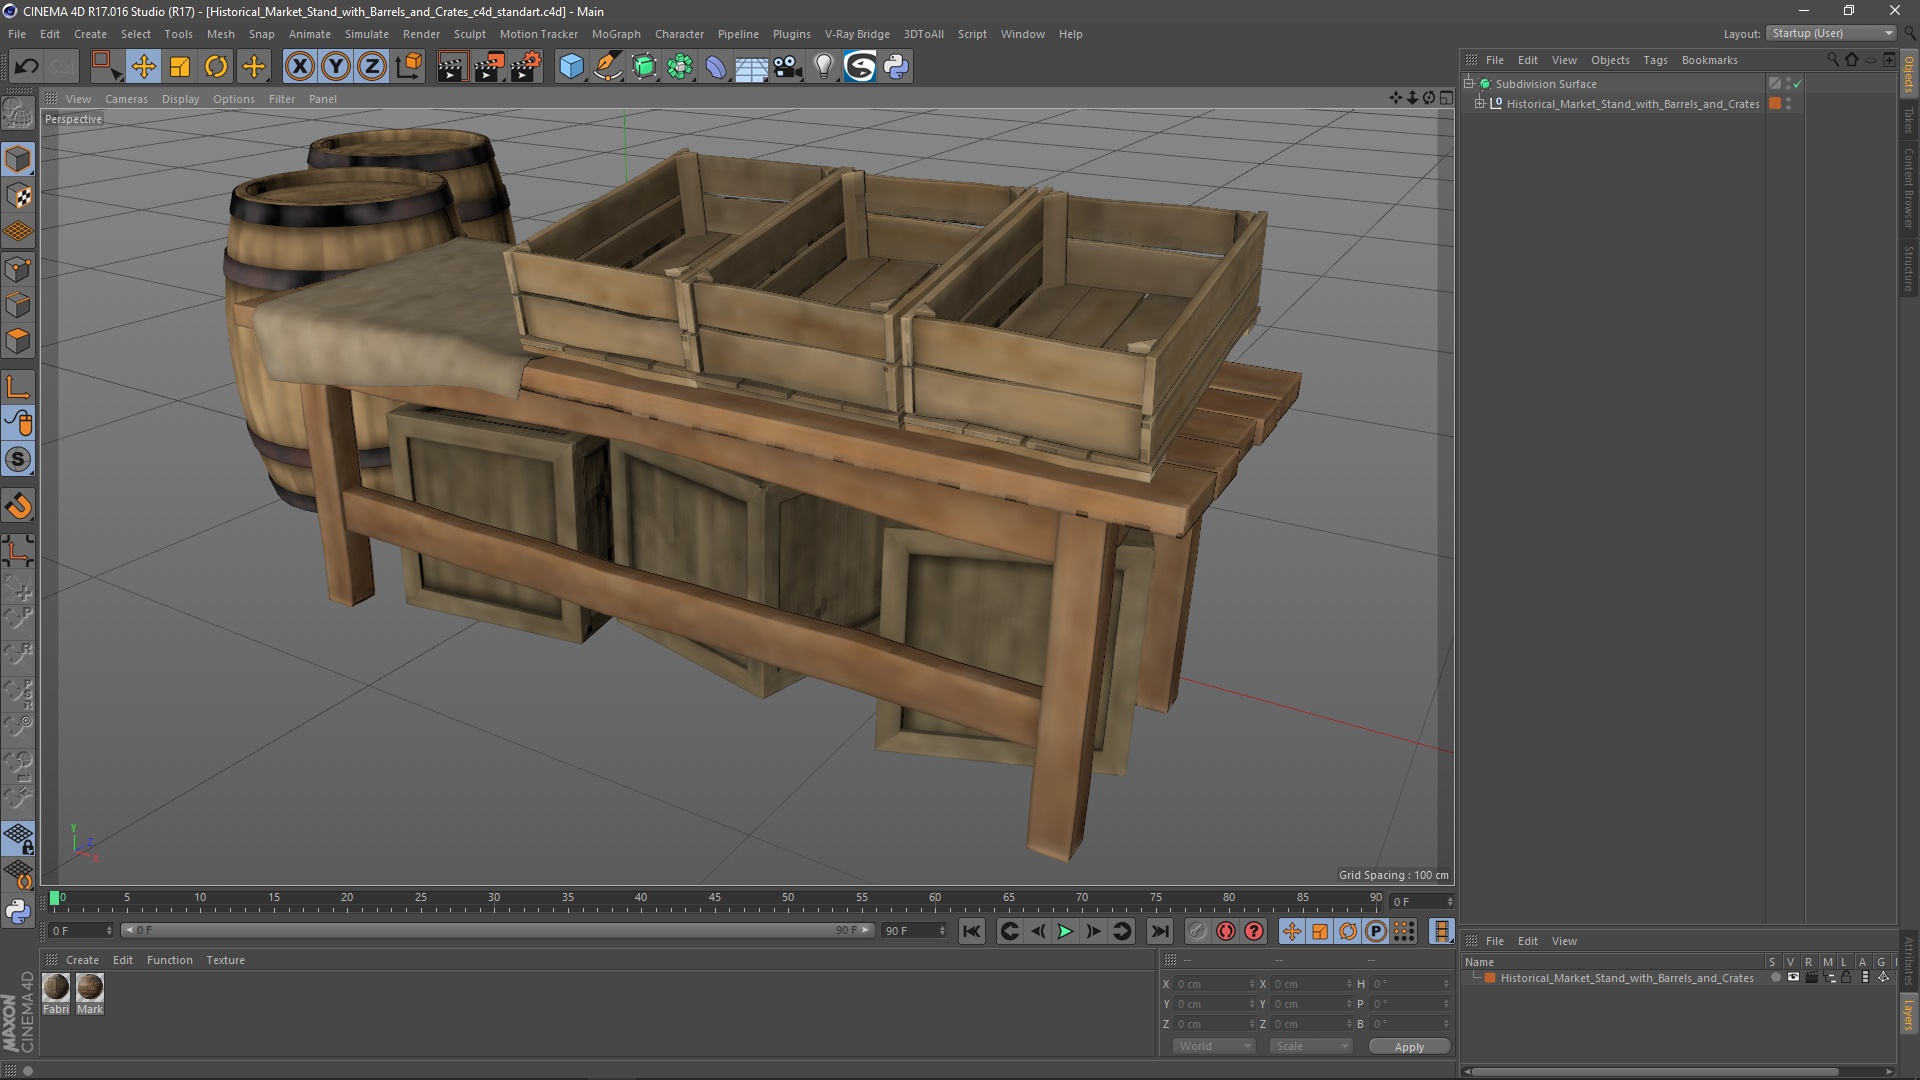Collapse the Subdivision Surface tree item
Image resolution: width=1920 pixels, height=1080 pixels.
click(1469, 84)
